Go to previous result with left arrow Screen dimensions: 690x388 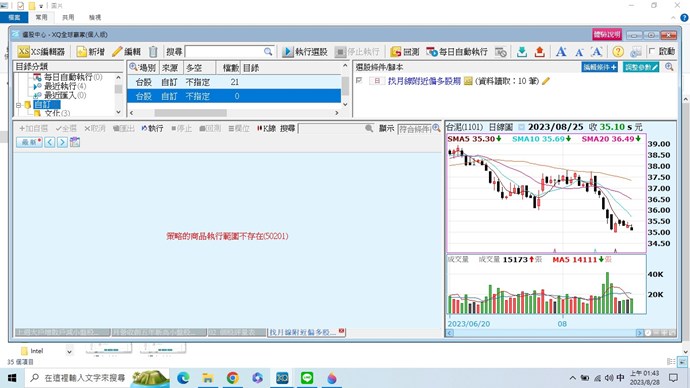[x=49, y=142]
